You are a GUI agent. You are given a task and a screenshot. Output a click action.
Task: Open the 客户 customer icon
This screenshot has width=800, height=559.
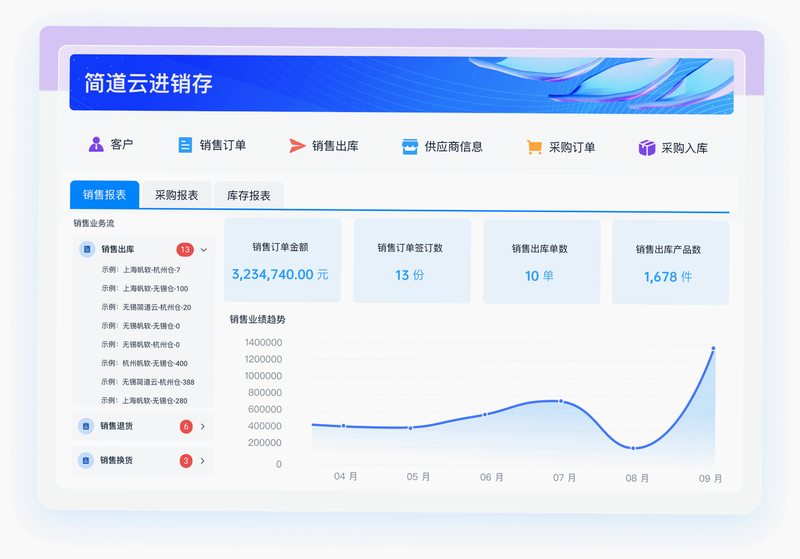(x=96, y=144)
